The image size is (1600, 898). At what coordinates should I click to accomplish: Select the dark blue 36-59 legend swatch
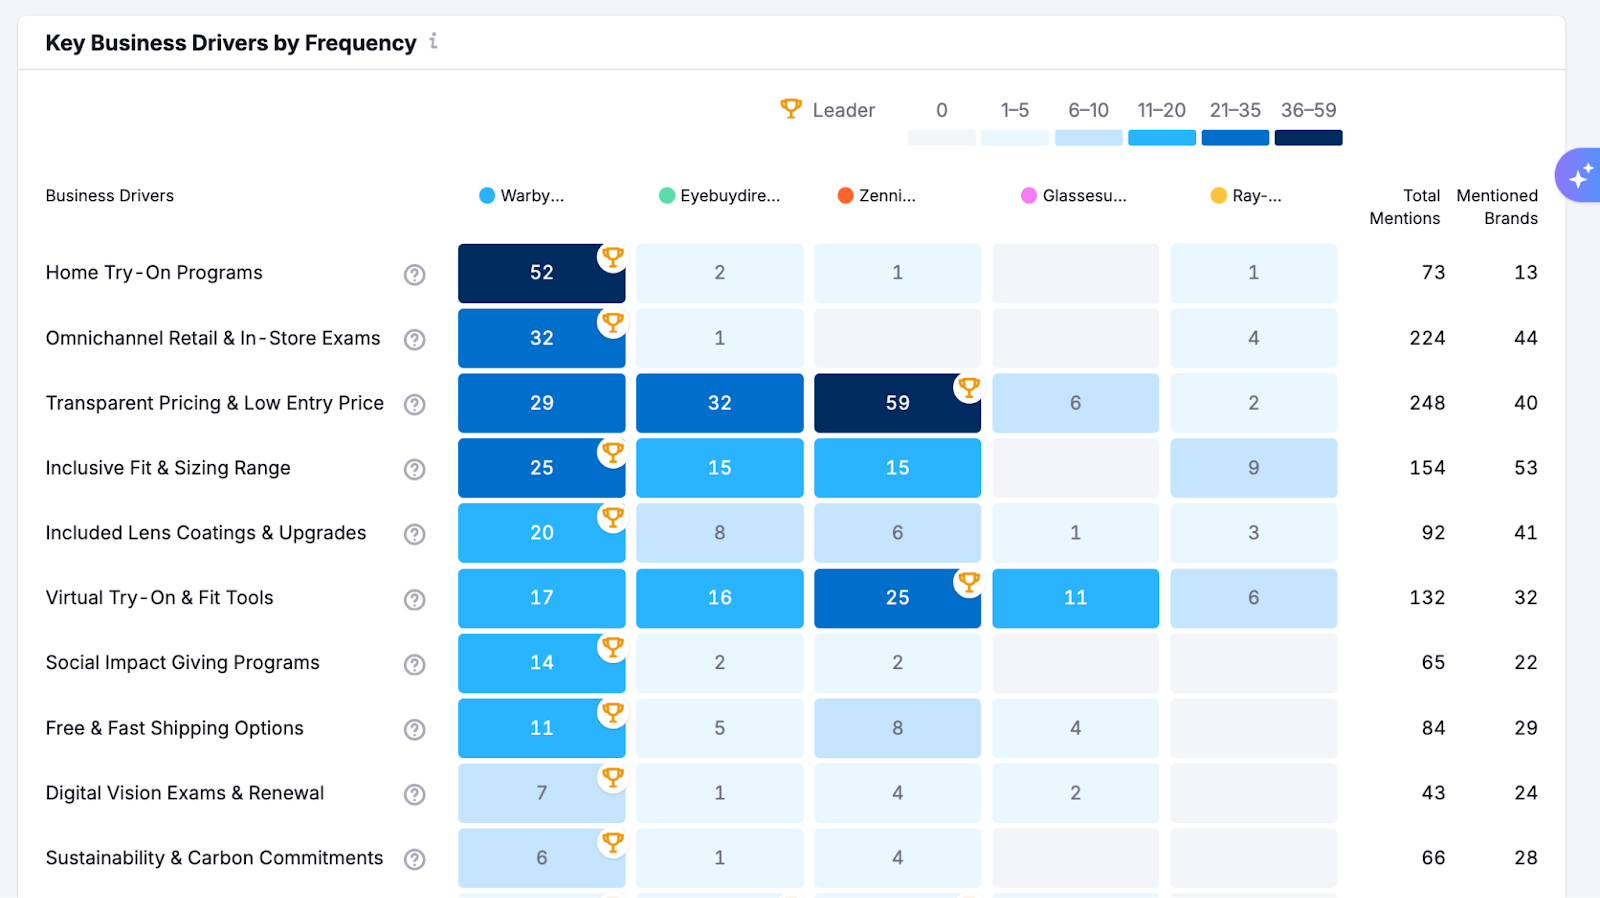pyautogui.click(x=1306, y=137)
